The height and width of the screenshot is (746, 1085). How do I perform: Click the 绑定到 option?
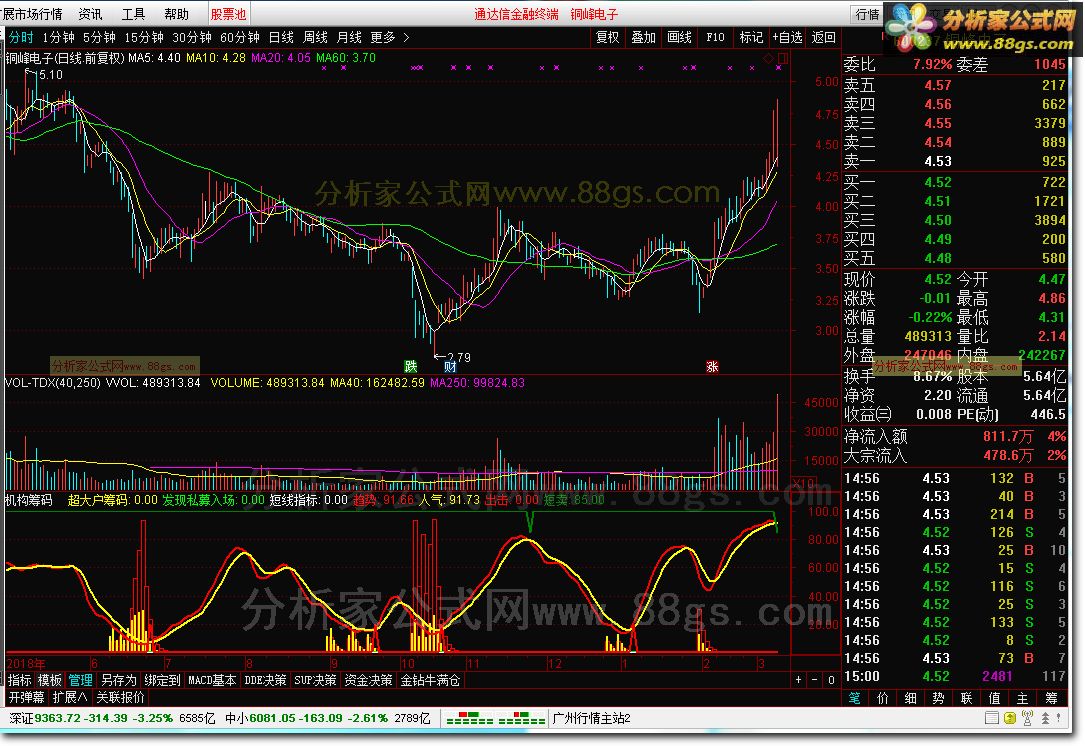[162, 680]
